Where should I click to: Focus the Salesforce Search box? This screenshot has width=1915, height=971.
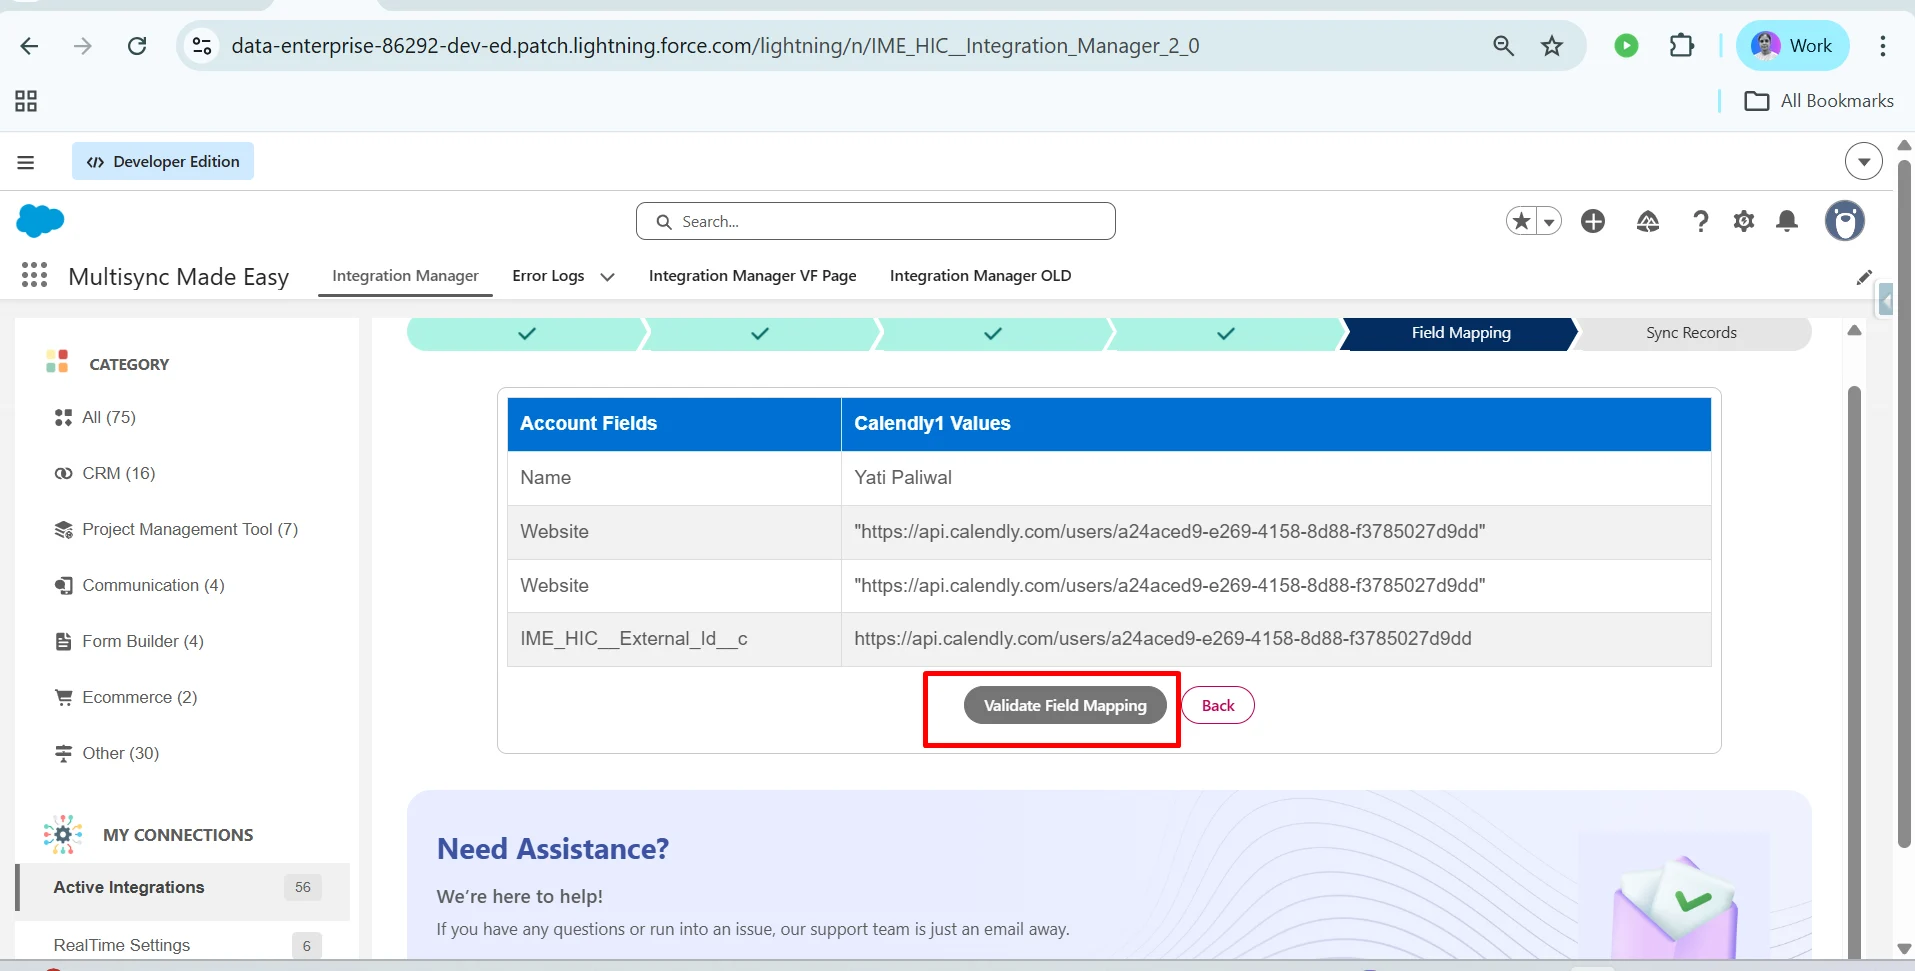875,221
